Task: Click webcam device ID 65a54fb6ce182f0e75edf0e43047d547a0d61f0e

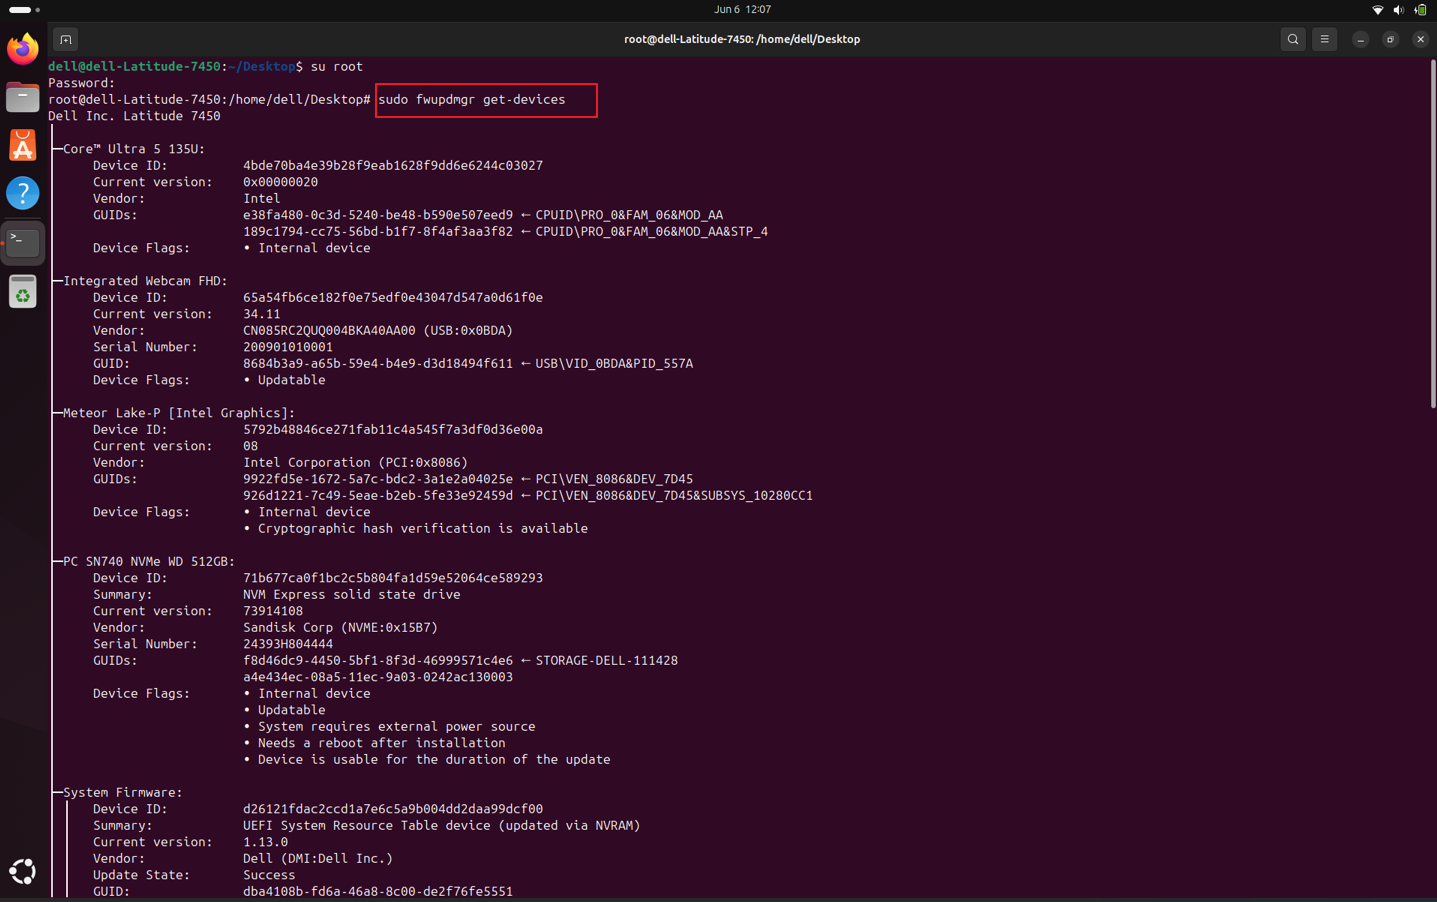Action: (393, 297)
